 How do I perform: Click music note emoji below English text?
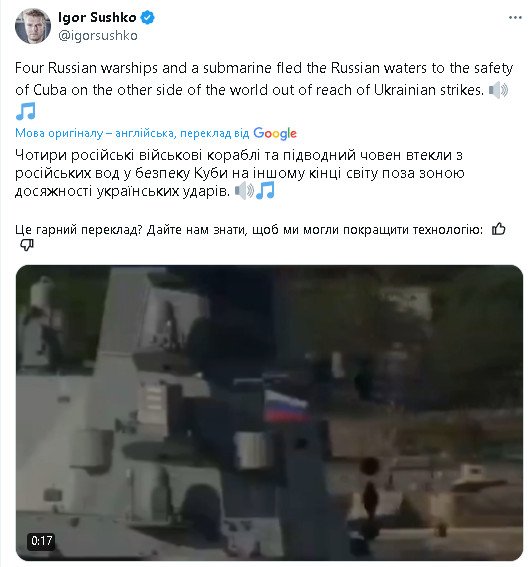pyautogui.click(x=26, y=111)
